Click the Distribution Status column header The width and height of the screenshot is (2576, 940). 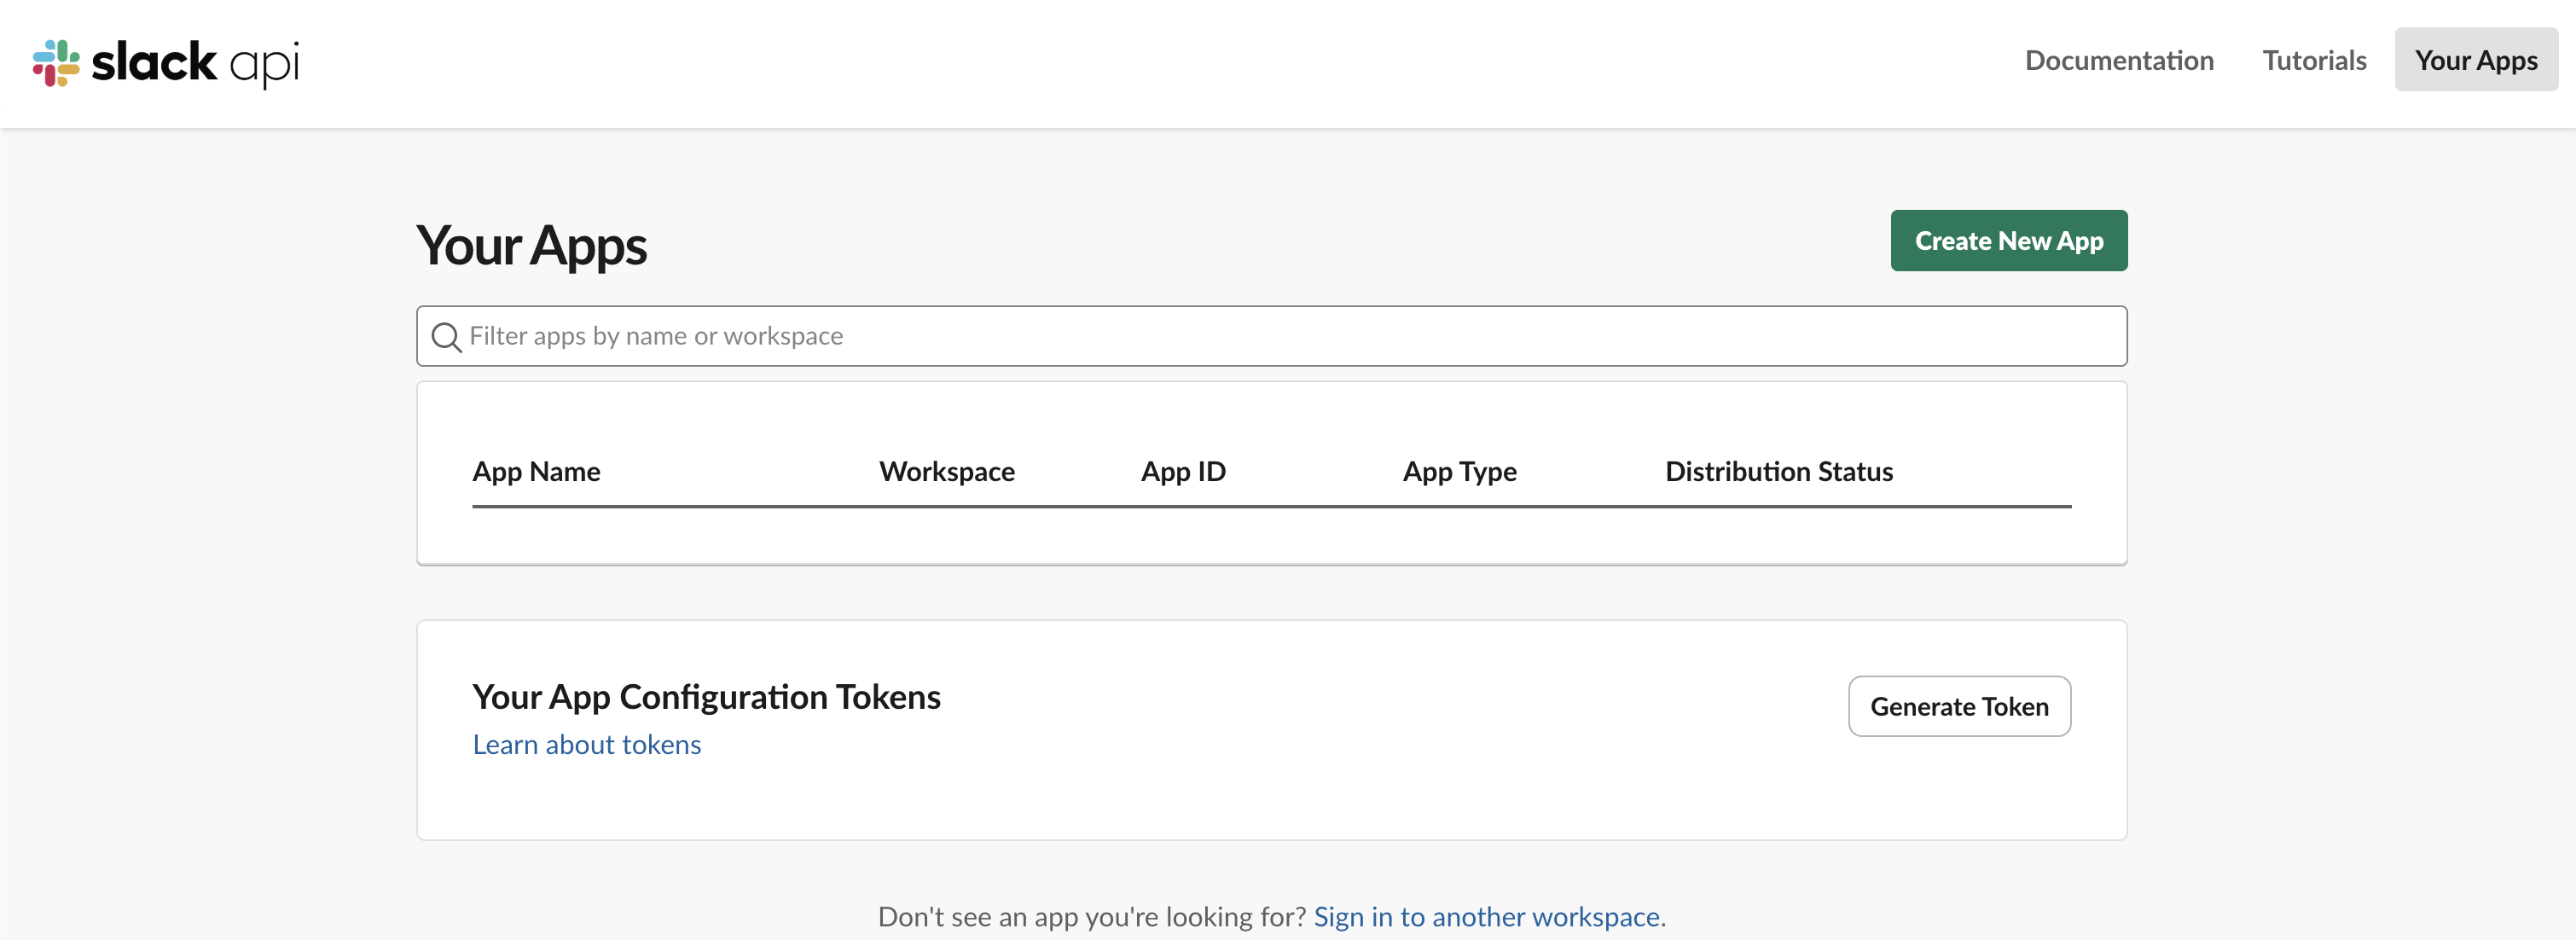point(1778,471)
